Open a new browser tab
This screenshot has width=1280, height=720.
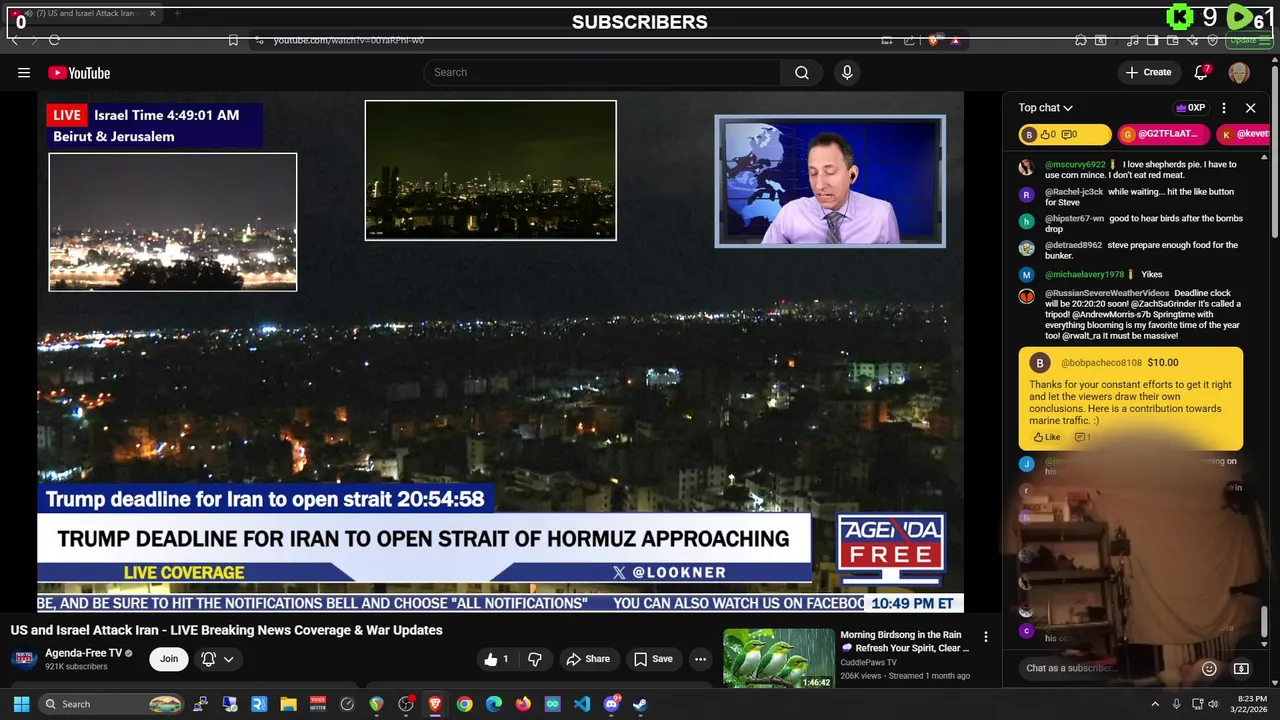177,14
